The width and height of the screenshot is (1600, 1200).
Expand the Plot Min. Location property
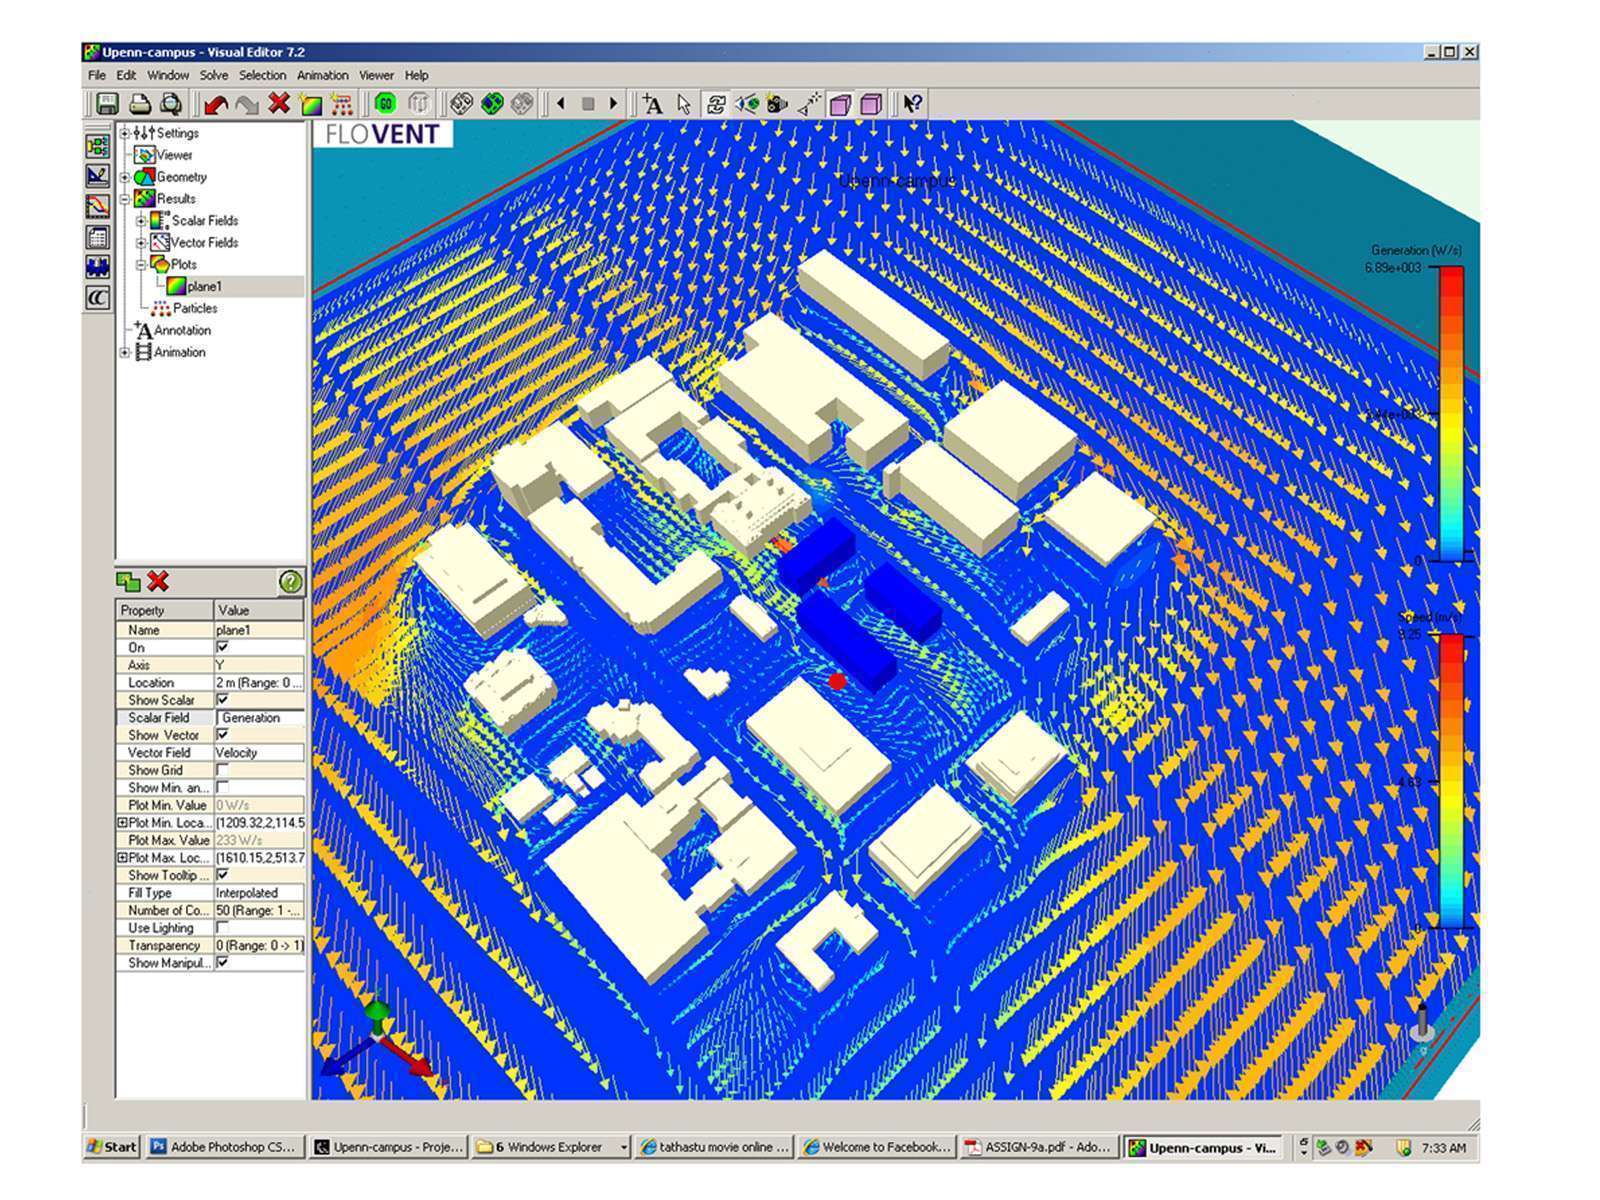(122, 823)
